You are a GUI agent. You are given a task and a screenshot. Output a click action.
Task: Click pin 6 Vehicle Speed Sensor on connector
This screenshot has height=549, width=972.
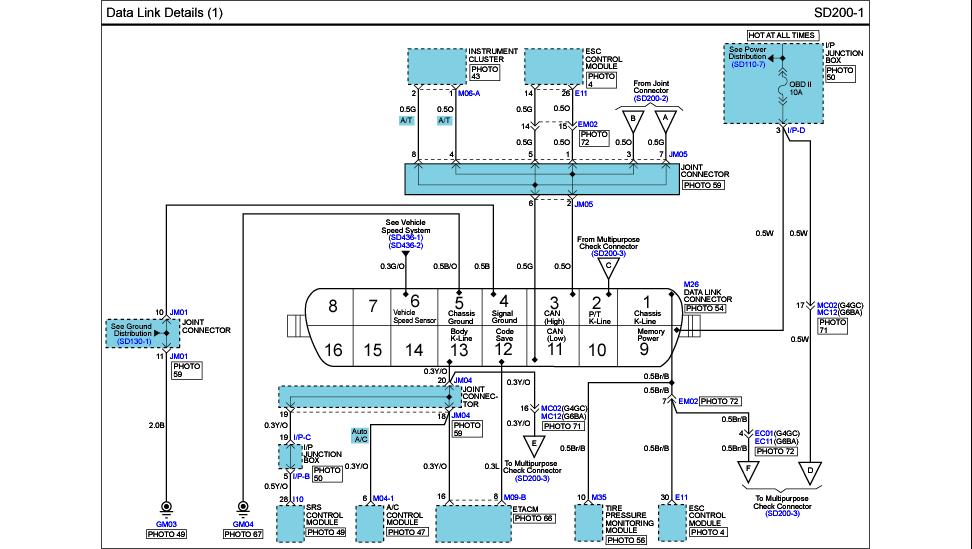pyautogui.click(x=414, y=304)
